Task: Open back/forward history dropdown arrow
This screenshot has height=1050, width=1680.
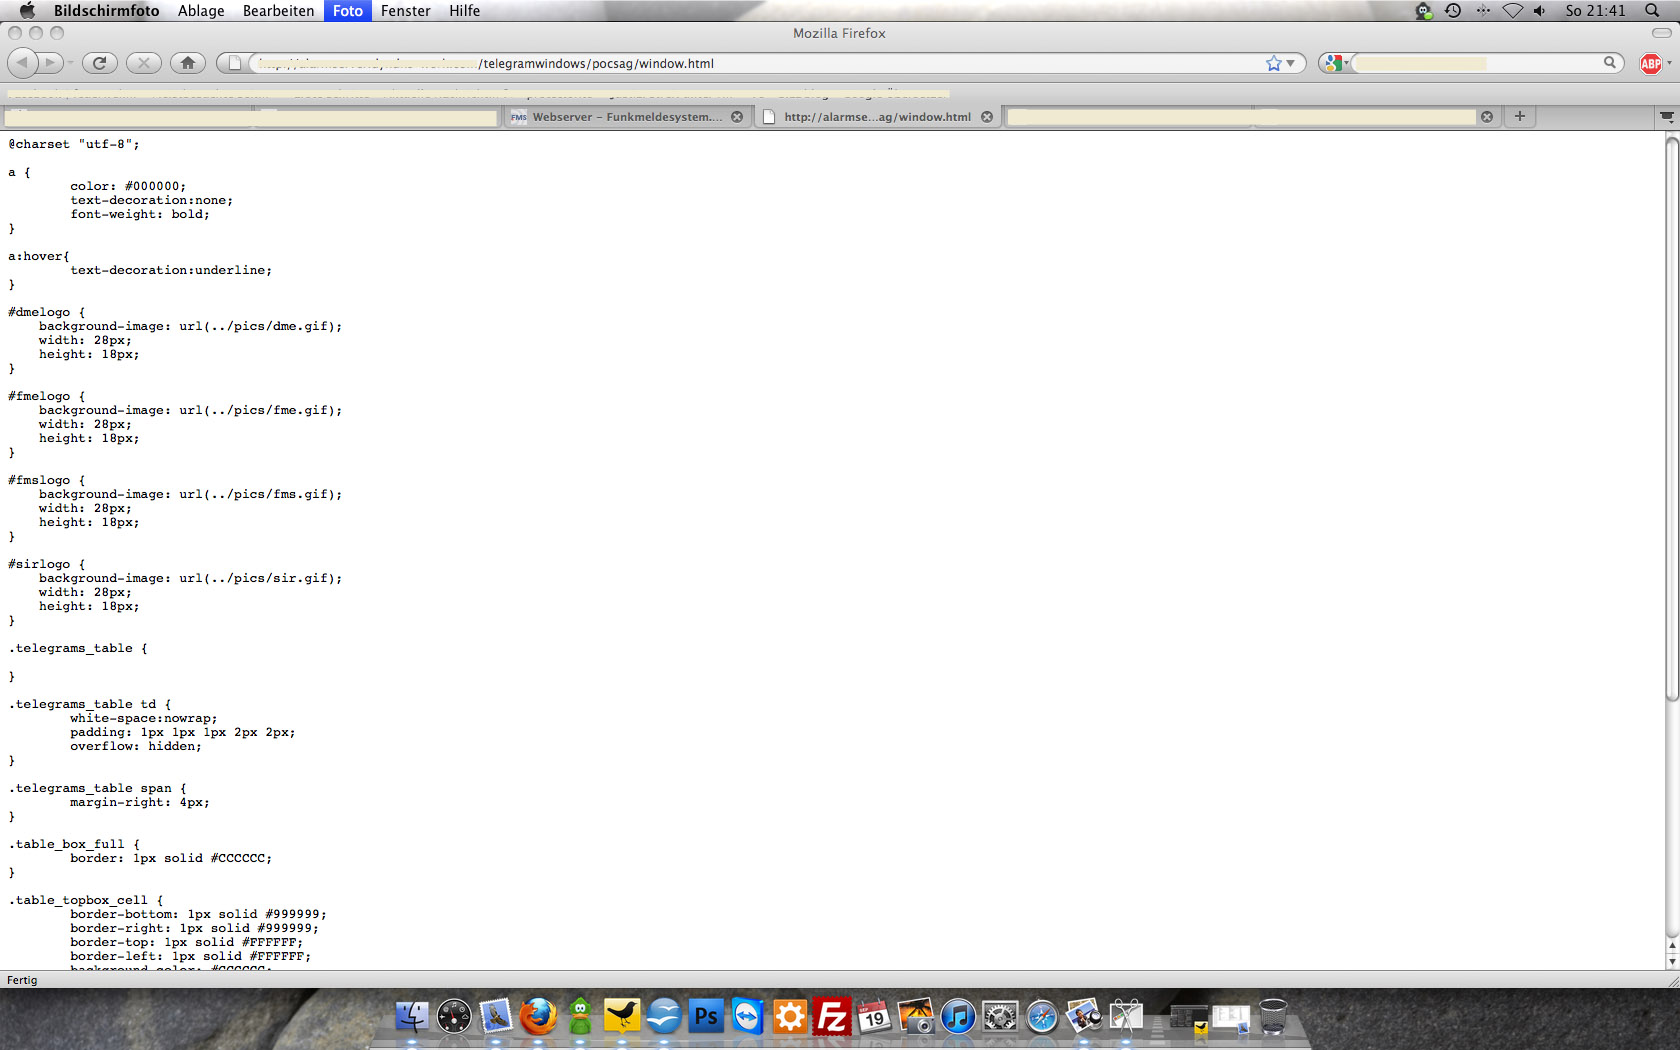Action: point(70,63)
